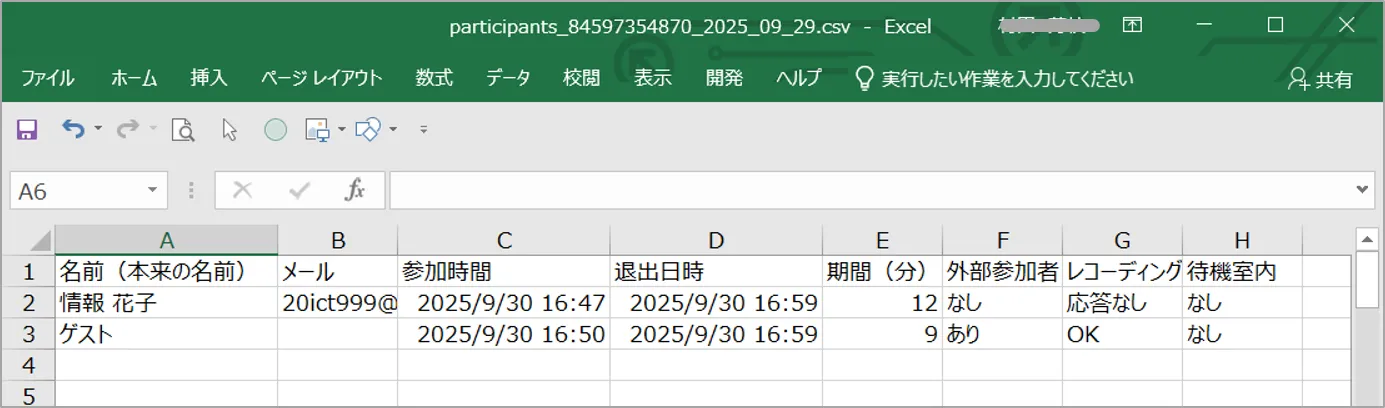Click the 共有 share button
1385x408 pixels.
point(1321,79)
